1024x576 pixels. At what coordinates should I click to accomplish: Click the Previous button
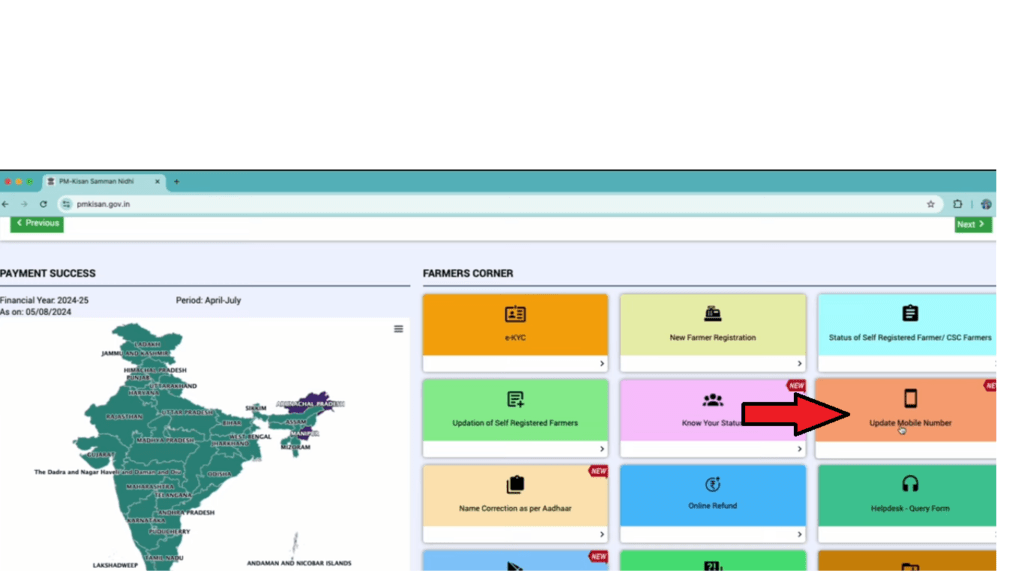point(37,223)
